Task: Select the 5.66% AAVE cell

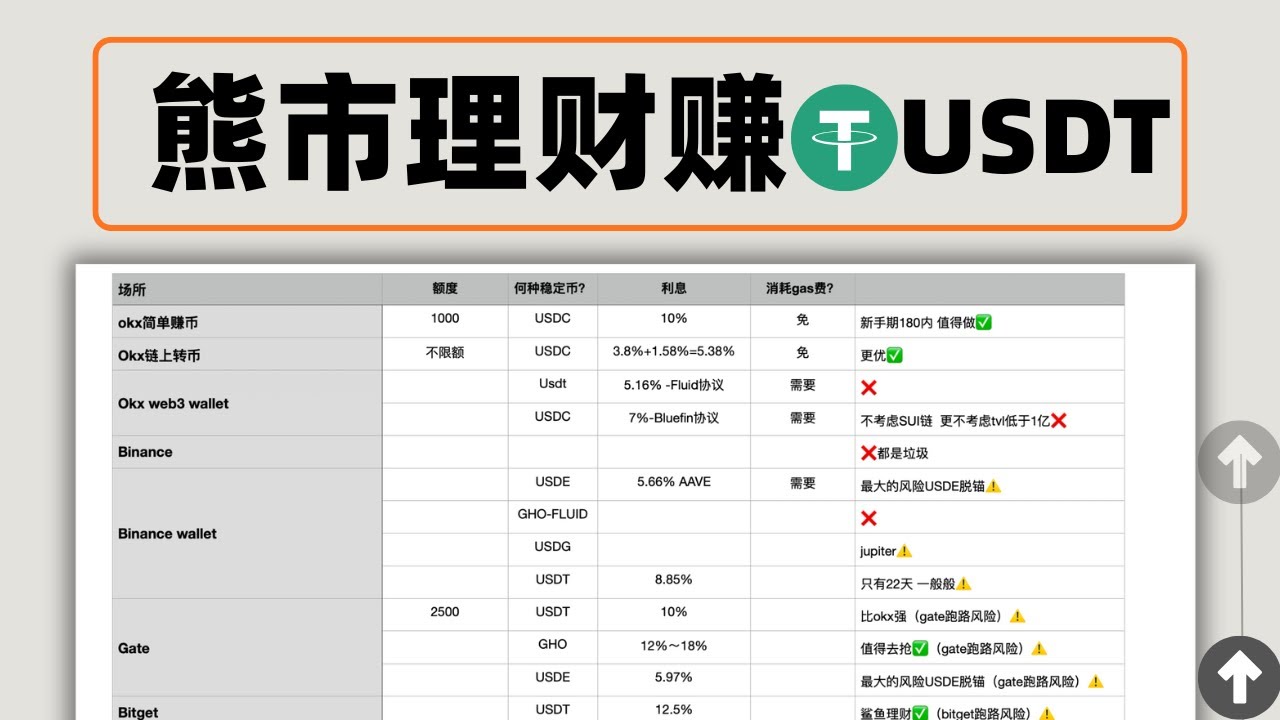Action: pyautogui.click(x=674, y=482)
